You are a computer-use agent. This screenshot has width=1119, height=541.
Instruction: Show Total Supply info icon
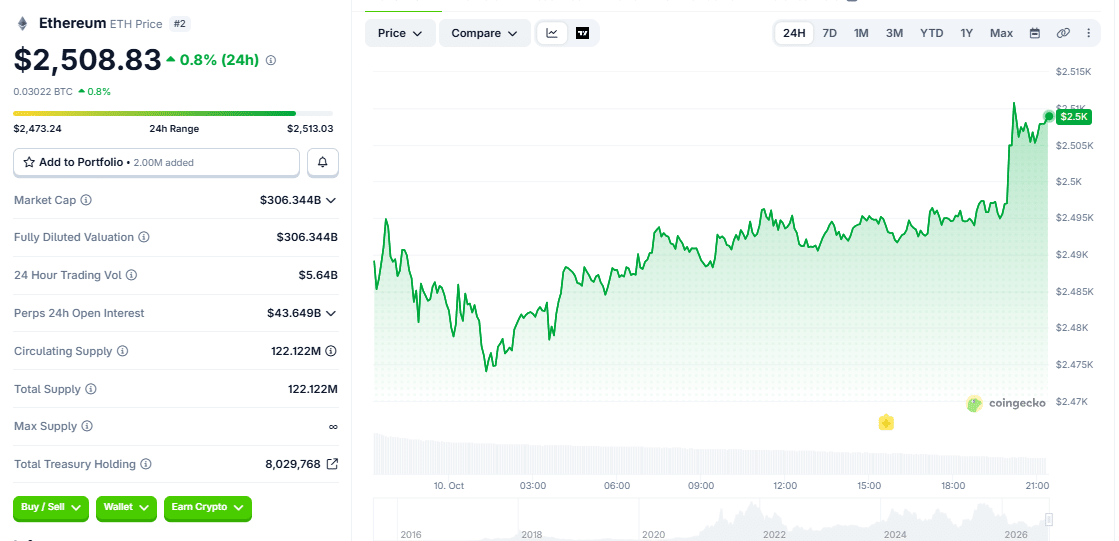[91, 389]
